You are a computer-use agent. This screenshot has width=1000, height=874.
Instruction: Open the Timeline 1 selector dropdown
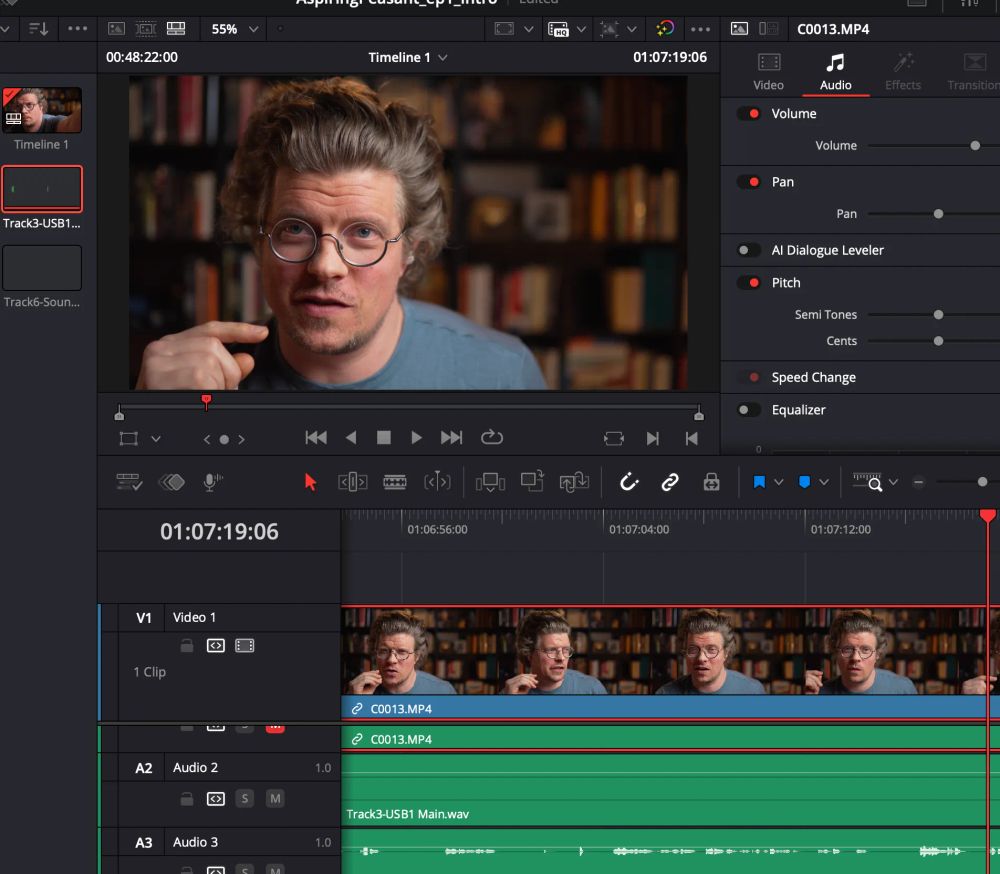[408, 57]
